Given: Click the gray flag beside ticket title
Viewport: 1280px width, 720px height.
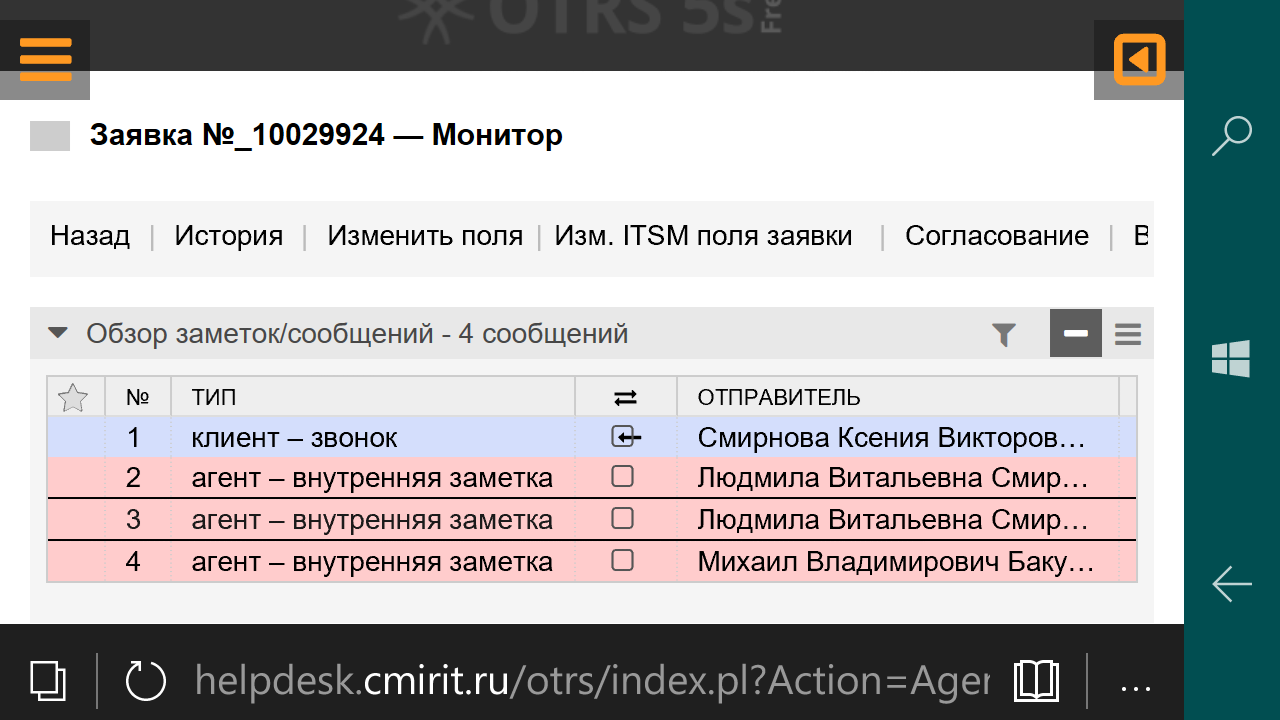Looking at the screenshot, I should [50, 136].
